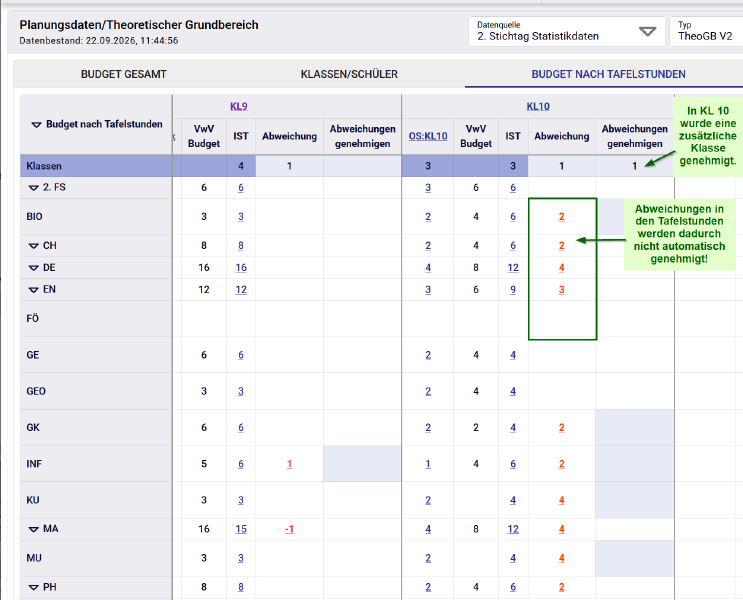Click KL10 Abweichung 2 in BIO row
This screenshot has width=743, height=600.
562,217
